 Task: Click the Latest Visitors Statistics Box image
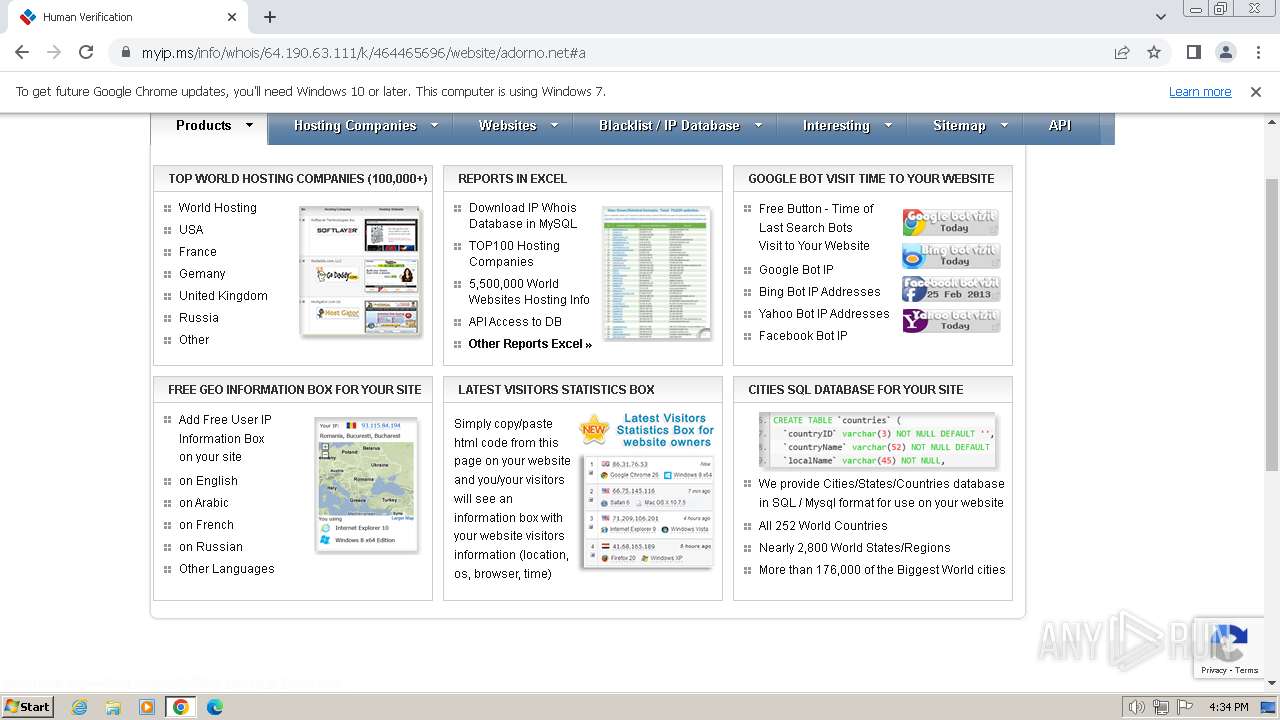point(647,490)
